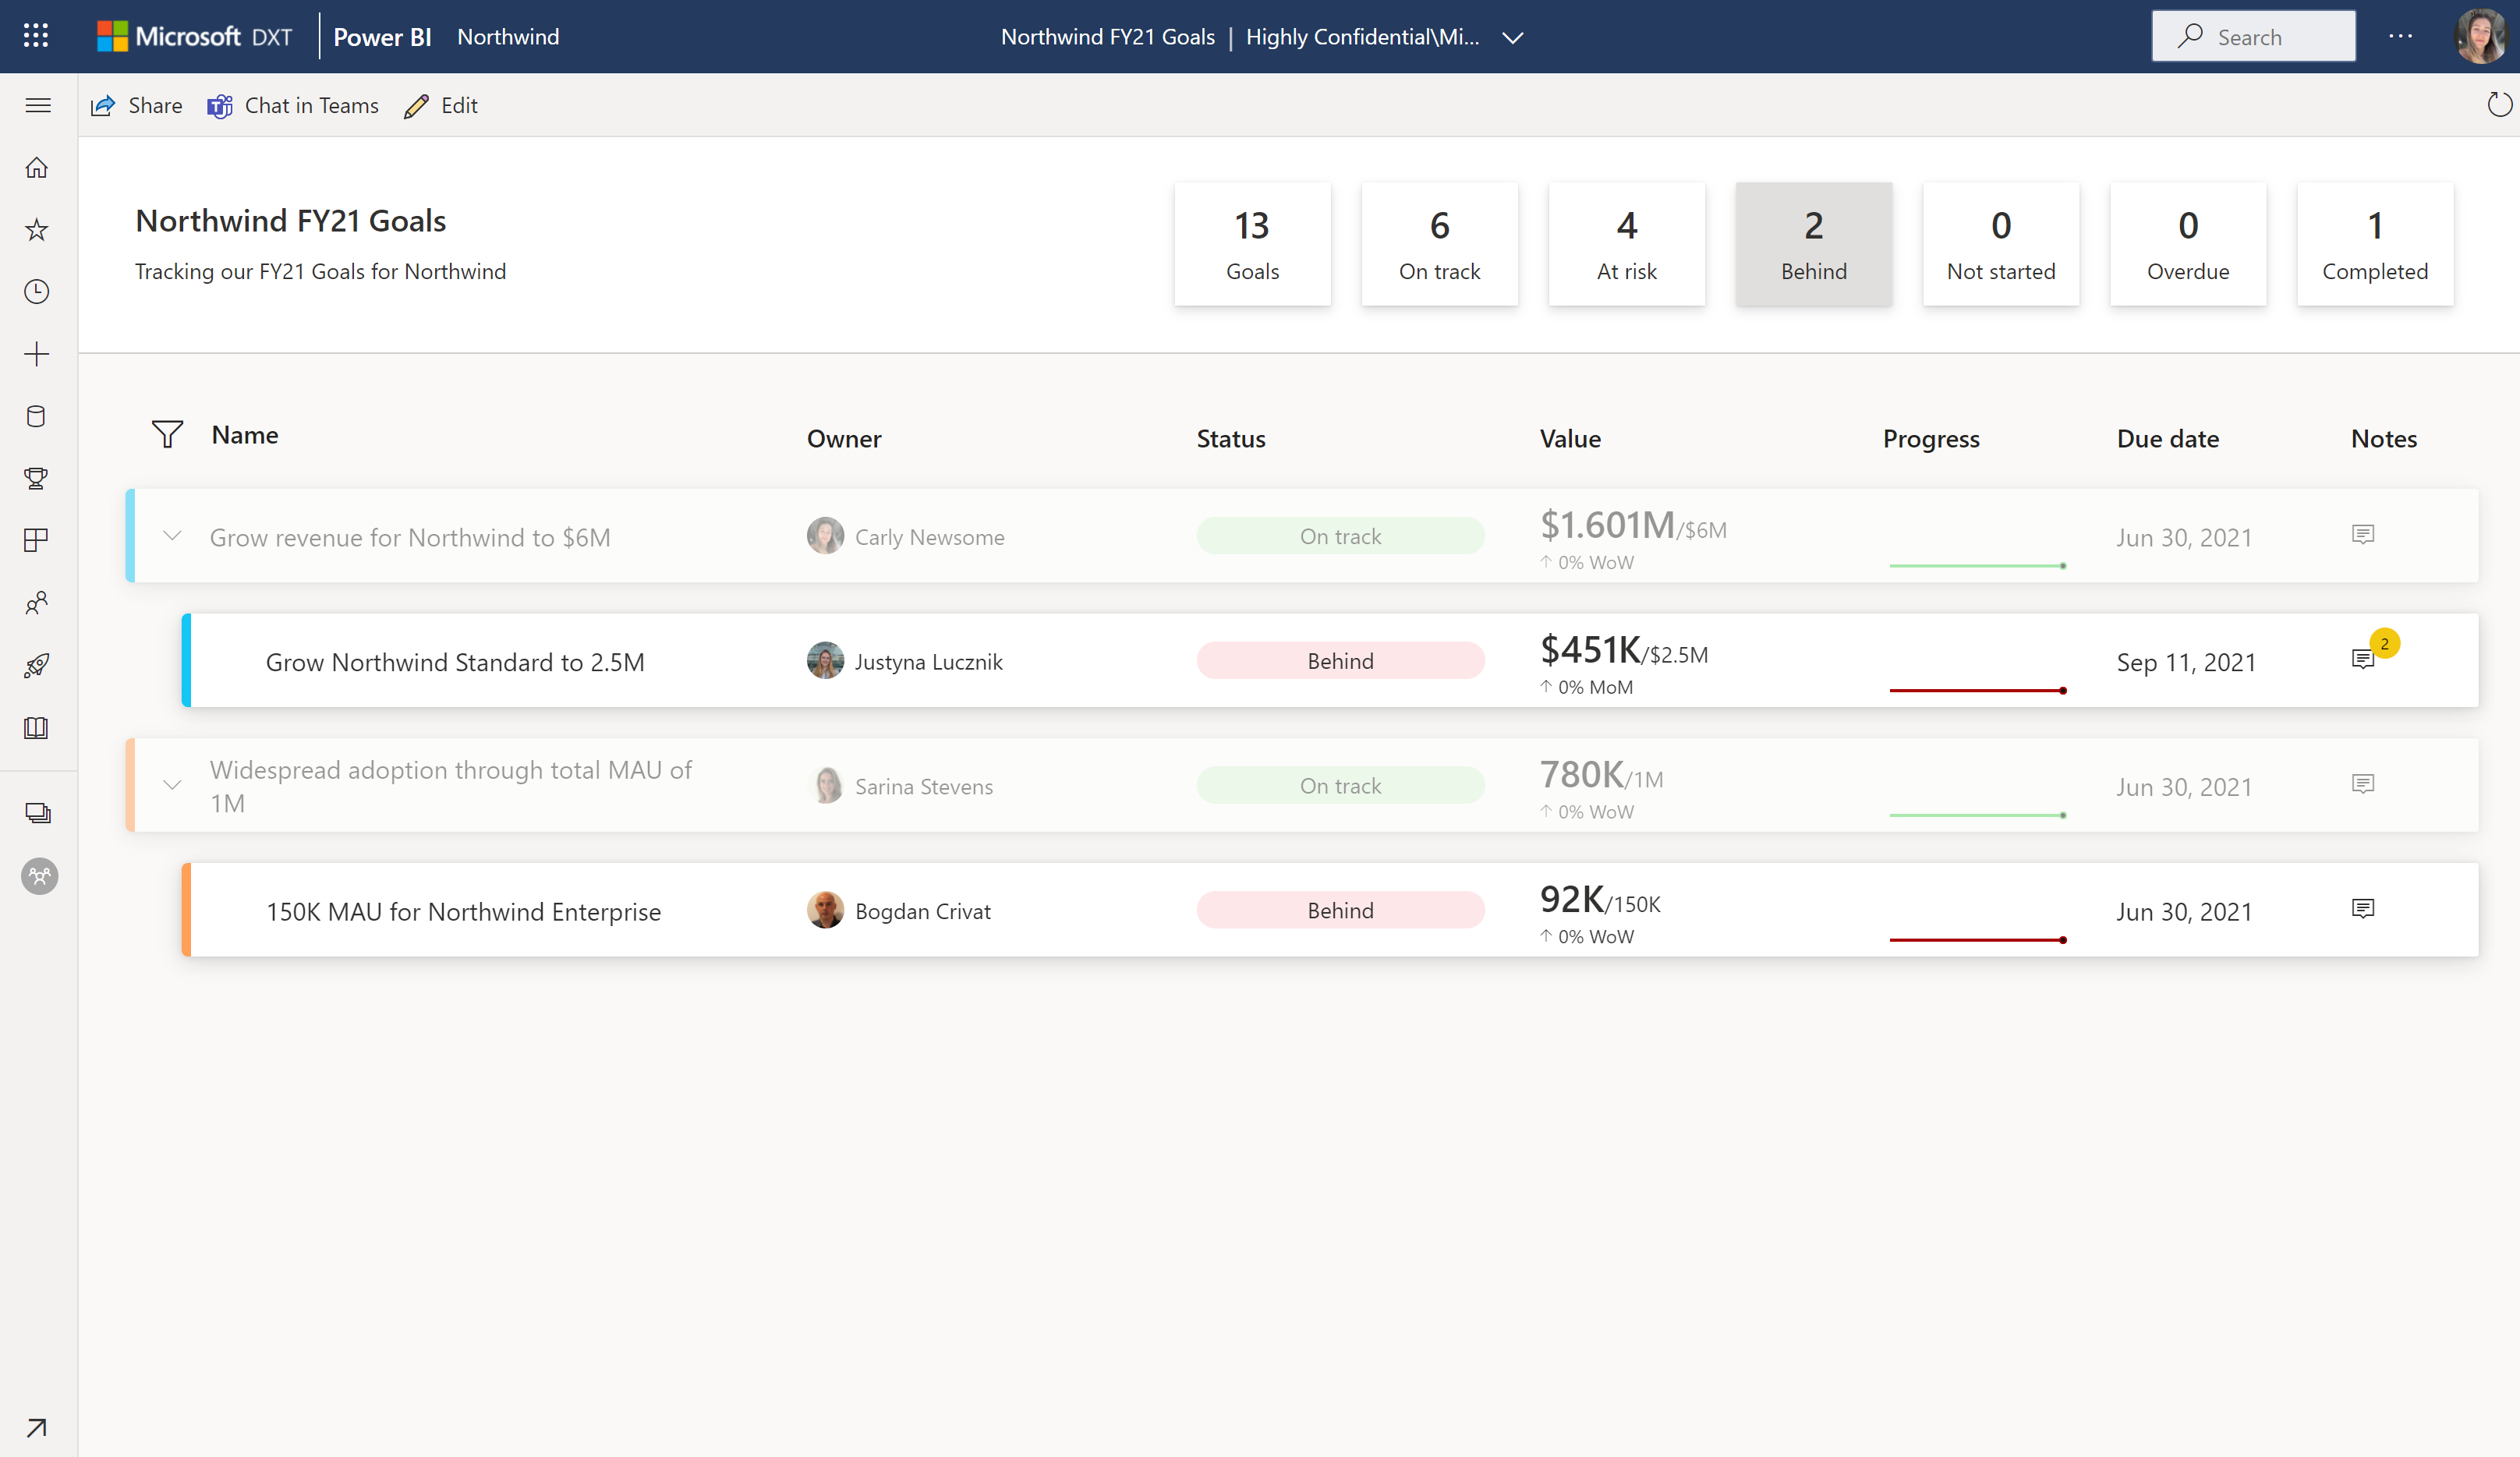The image size is (2520, 1457).
Task: Expand the Widespread adoption MAU row
Action: (172, 786)
